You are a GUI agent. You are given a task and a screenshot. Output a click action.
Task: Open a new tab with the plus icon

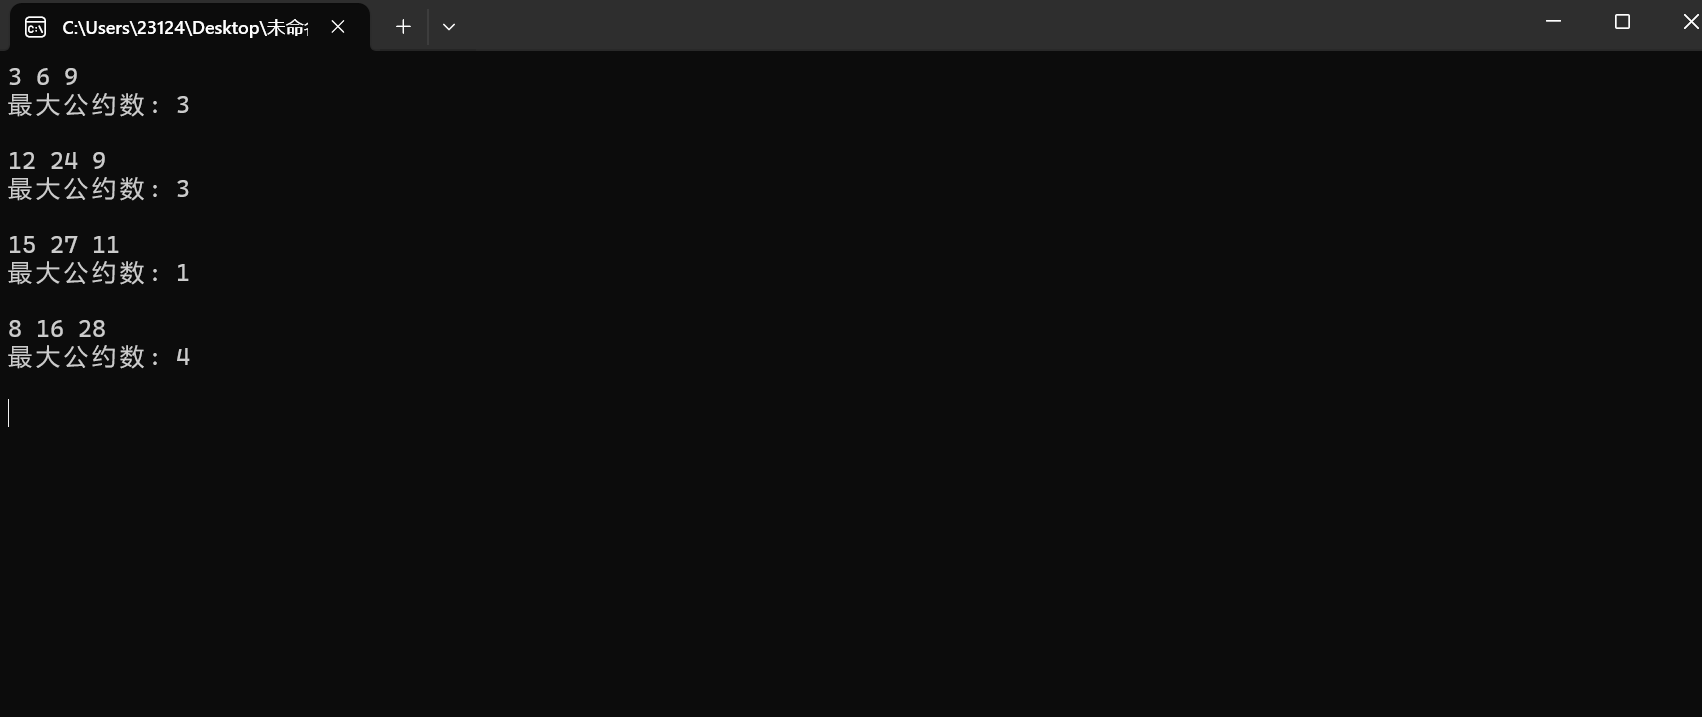[403, 27]
